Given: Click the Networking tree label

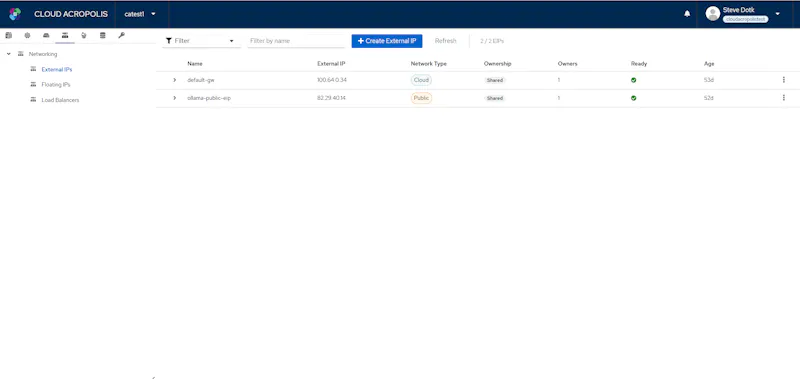Looking at the screenshot, I should click(x=43, y=54).
